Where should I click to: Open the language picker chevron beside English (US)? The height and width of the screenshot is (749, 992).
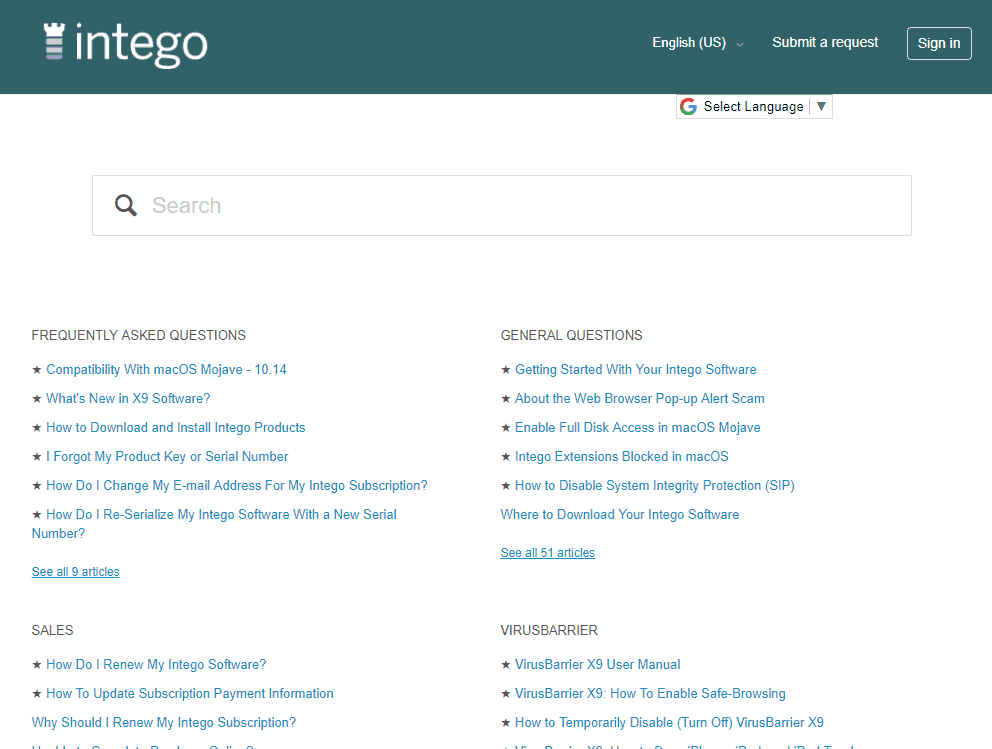[x=739, y=43]
